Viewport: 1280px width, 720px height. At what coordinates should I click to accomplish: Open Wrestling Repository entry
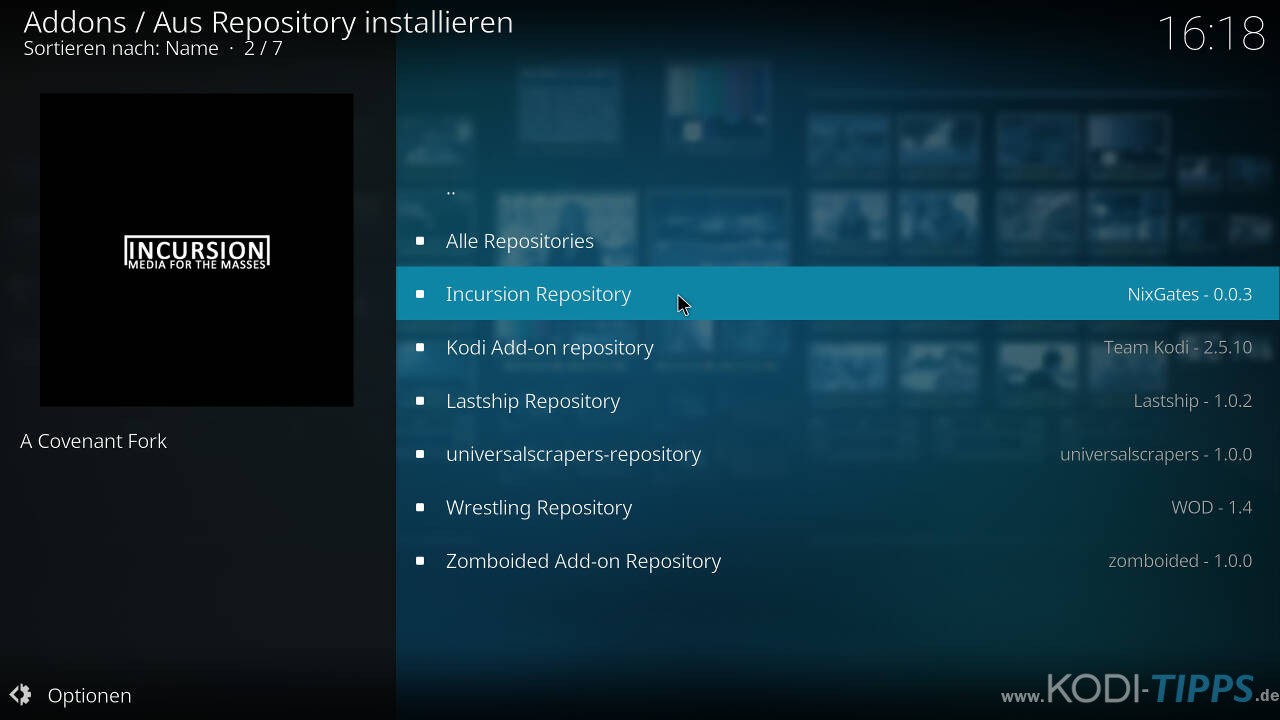click(x=838, y=507)
